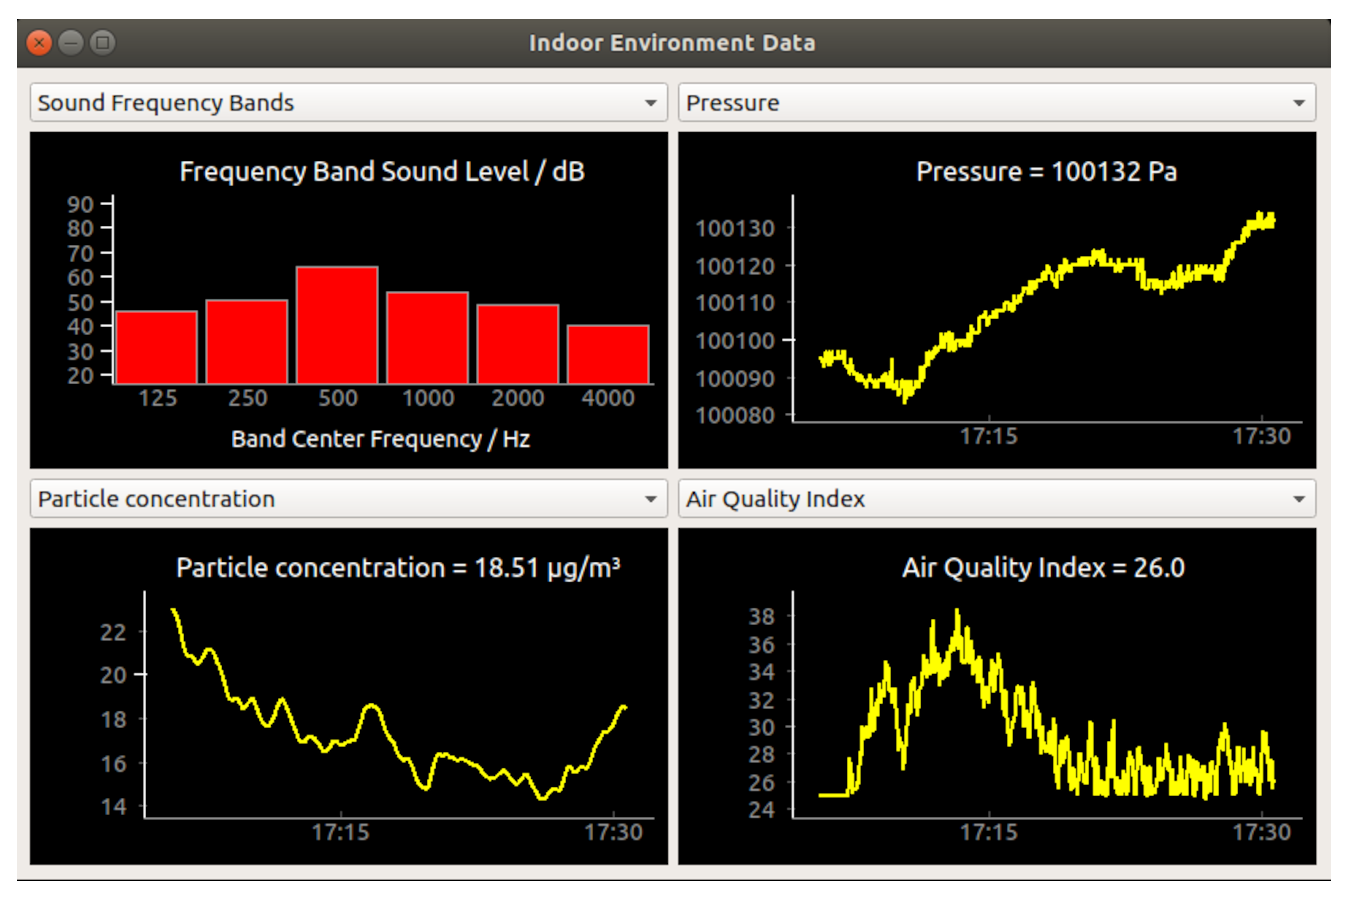
Task: Click the 17:15 label on Particle concentration chart
Action: [341, 832]
